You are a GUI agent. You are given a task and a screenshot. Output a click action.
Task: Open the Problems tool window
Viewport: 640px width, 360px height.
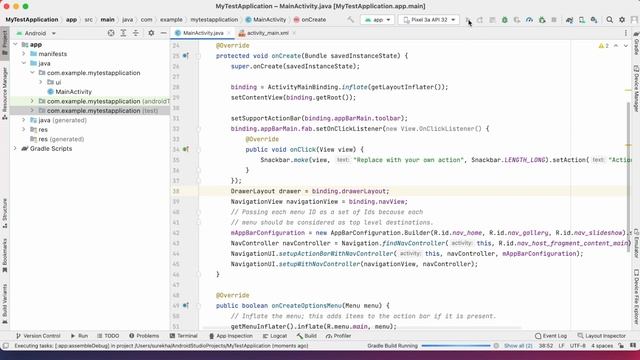click(144, 336)
